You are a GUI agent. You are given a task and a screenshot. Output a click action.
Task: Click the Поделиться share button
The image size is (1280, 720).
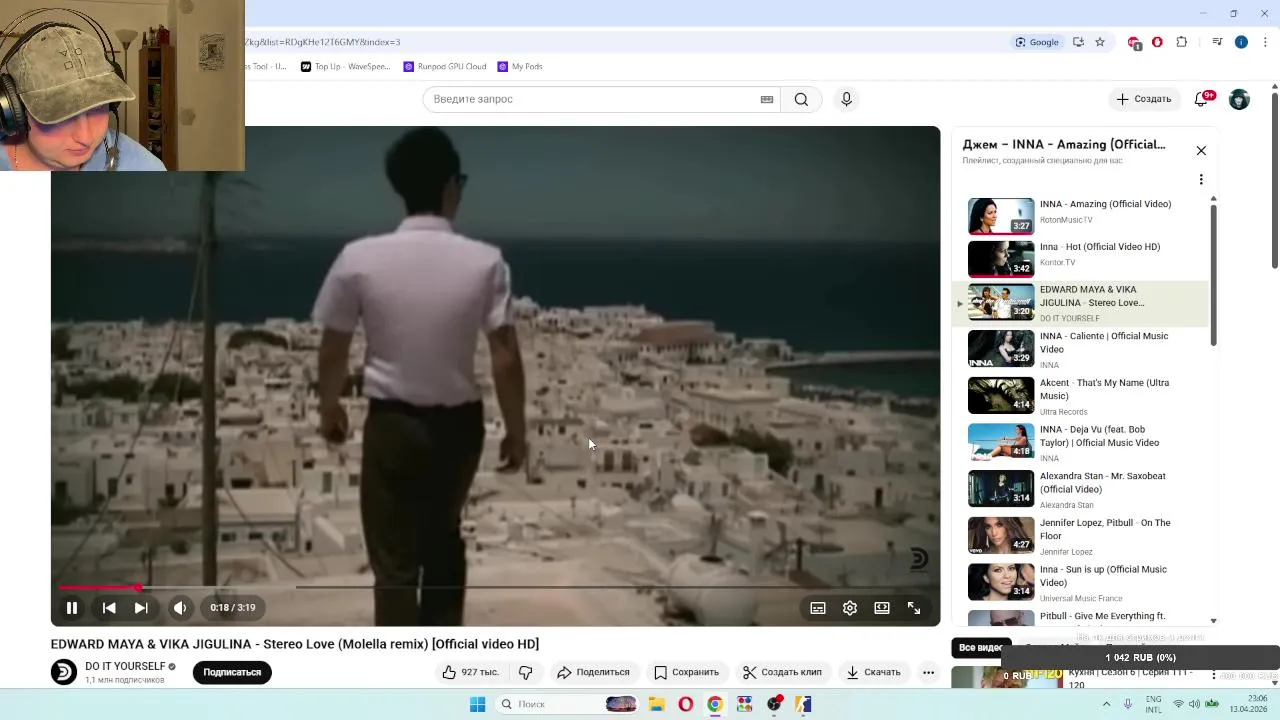point(593,672)
